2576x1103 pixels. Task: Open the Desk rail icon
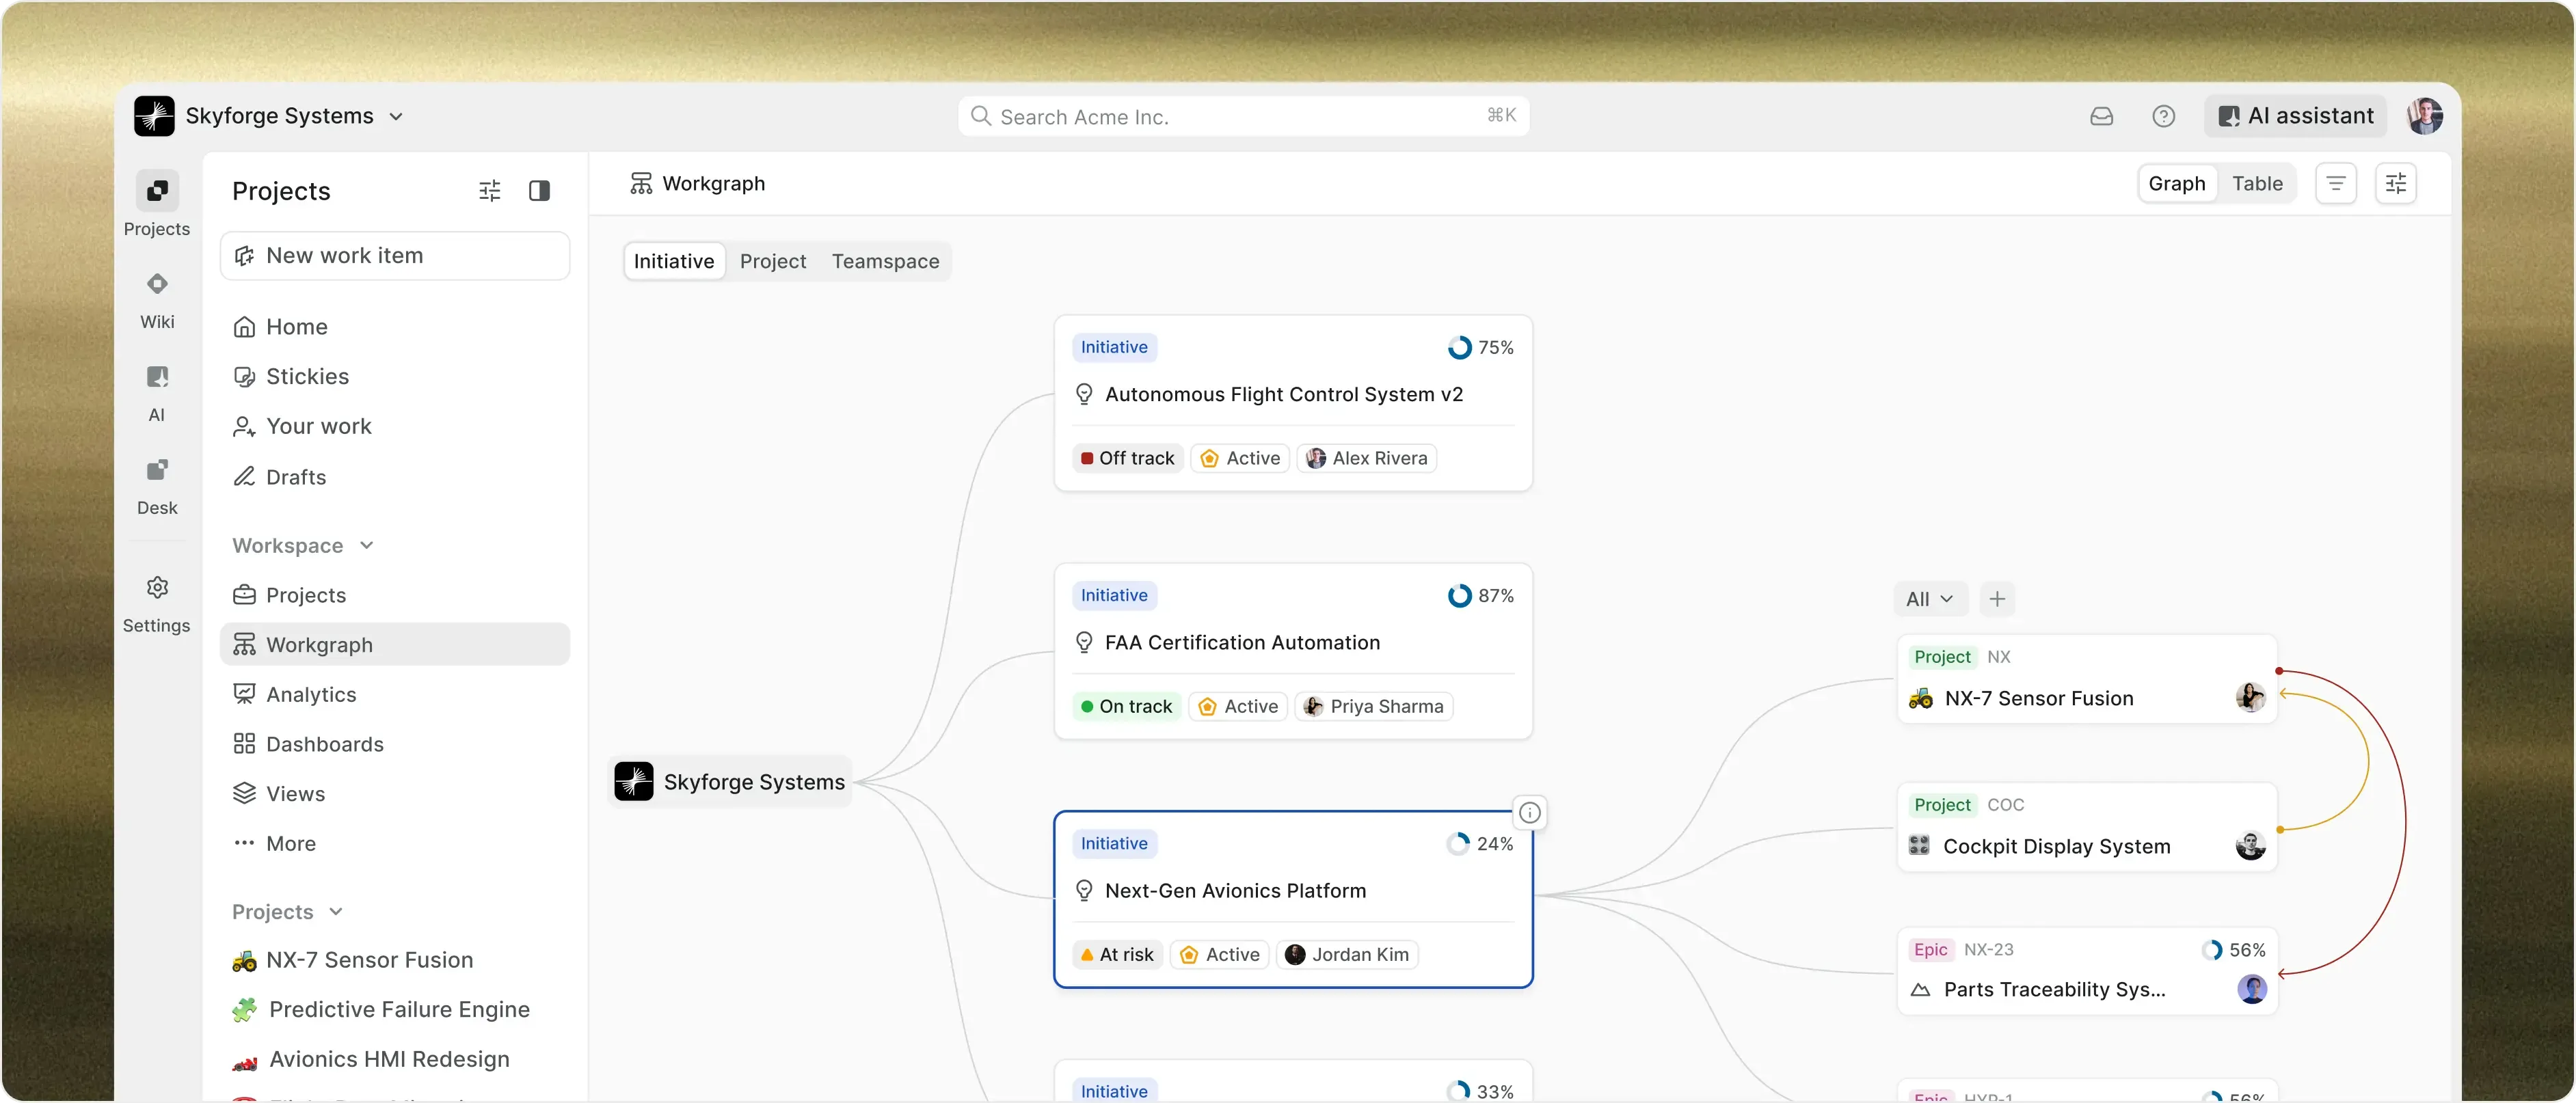click(157, 470)
